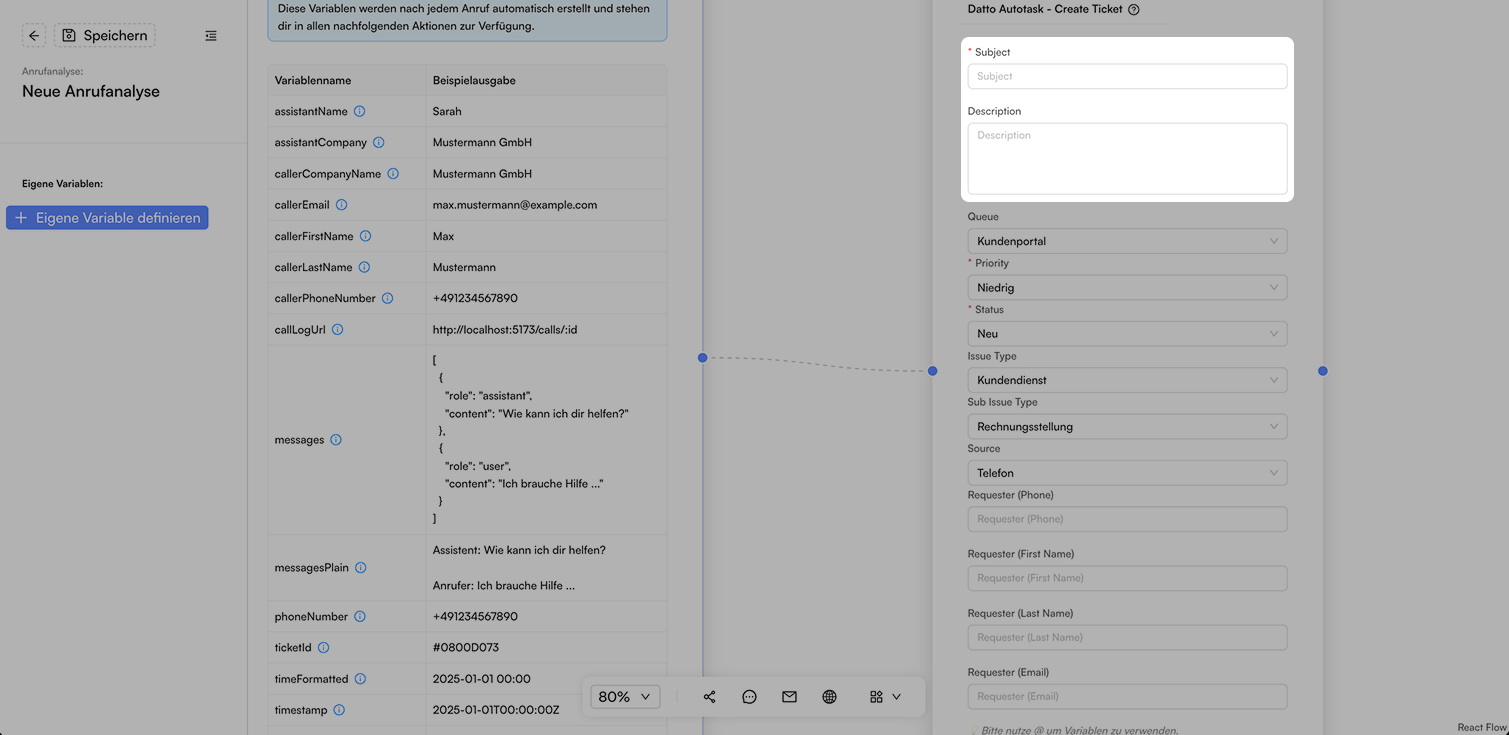Screen dimensions: 1509x735
Task: Click the React Flow attribution link
Action: point(1481,728)
